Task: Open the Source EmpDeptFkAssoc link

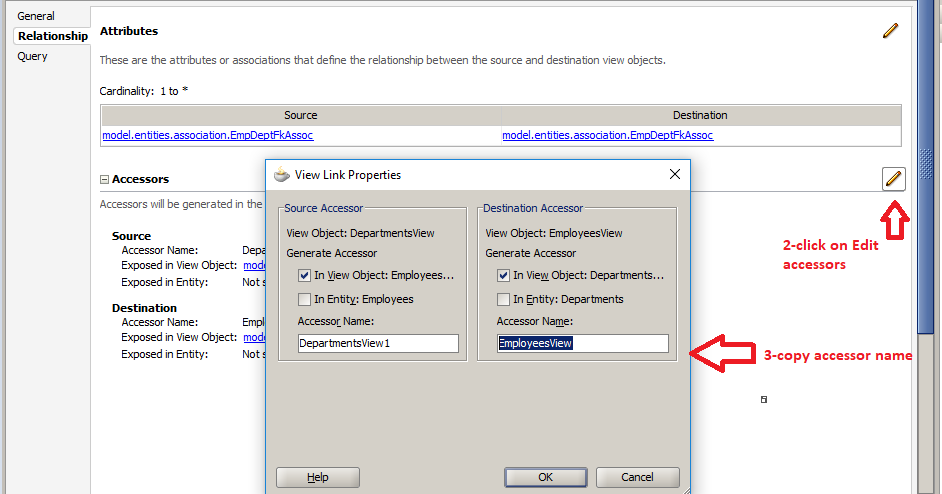Action: click(208, 135)
